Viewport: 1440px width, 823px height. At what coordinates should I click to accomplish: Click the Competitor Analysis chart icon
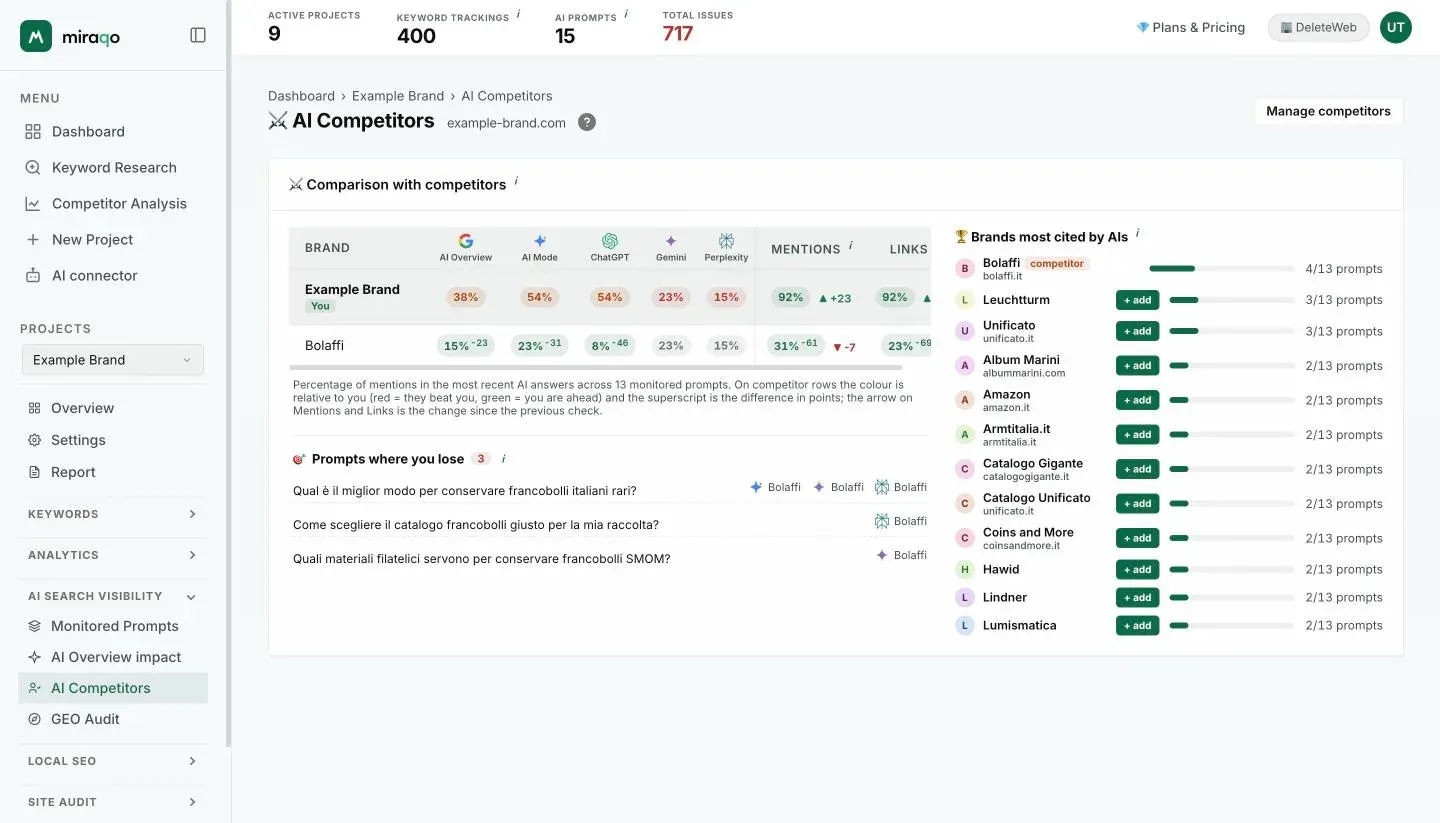point(33,203)
